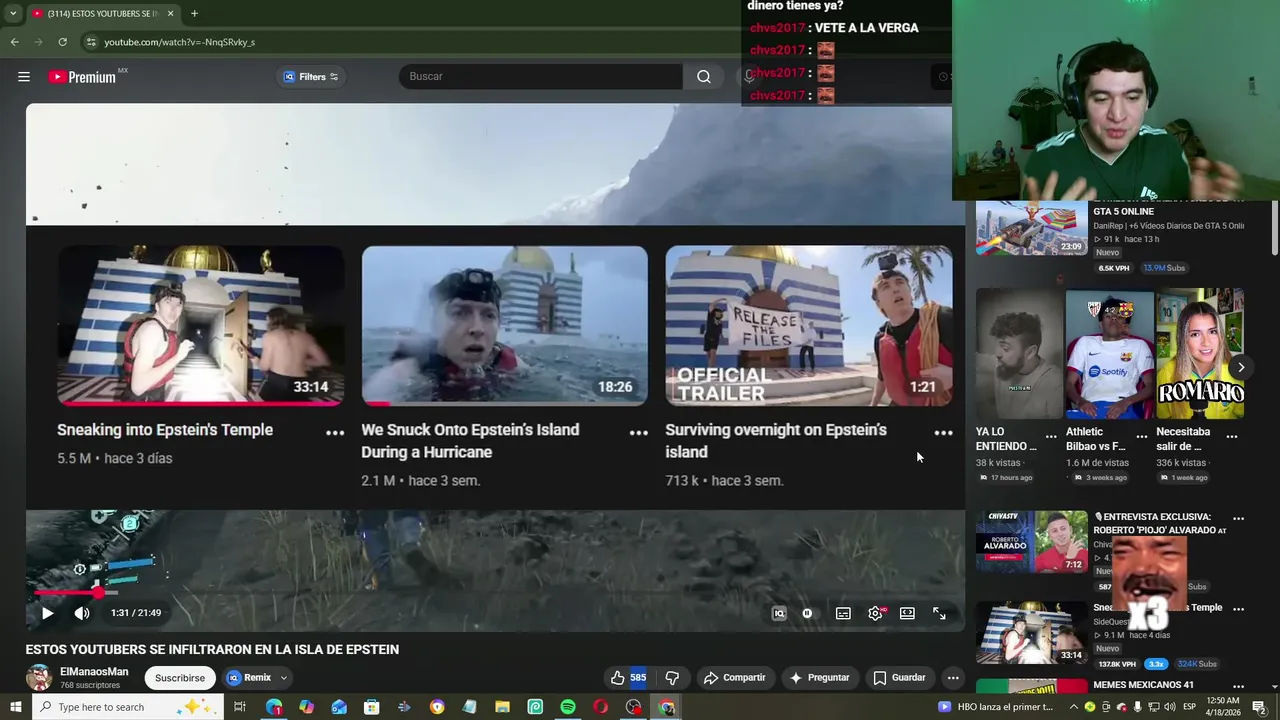Open the Windows notification center
Screen dimensions: 1280x720
(1259, 707)
